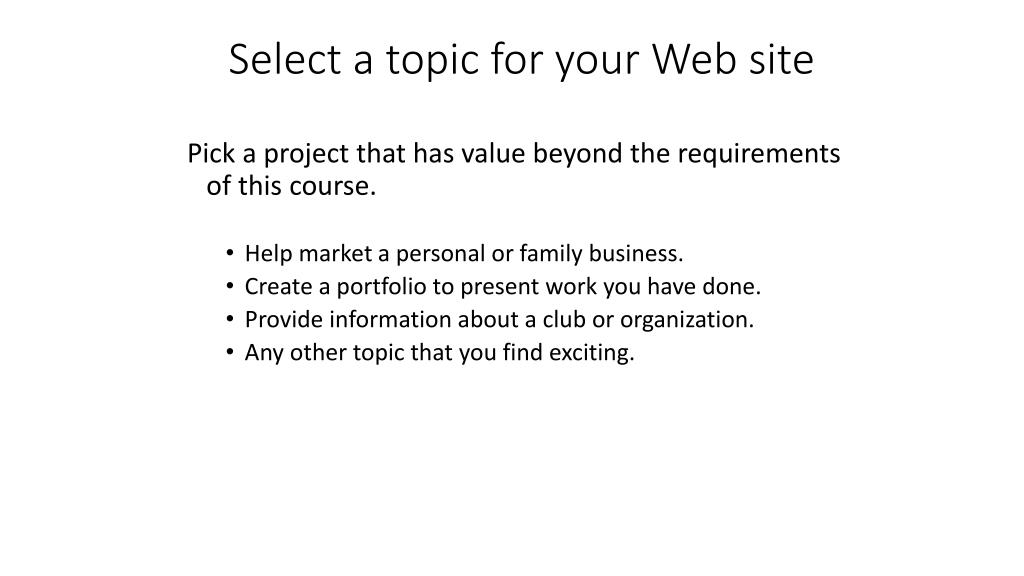This screenshot has height=576, width=1024.
Task: Click the word 'requirements' in the first paragraph
Action: click(758, 155)
